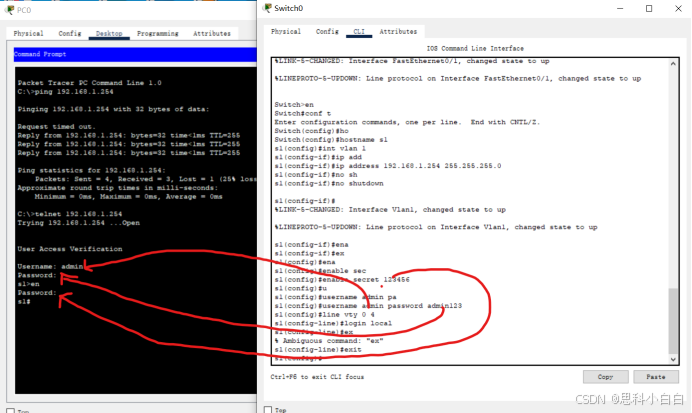Open the Config tab in the PC0 window
This screenshot has width=692, height=413.
coord(70,34)
